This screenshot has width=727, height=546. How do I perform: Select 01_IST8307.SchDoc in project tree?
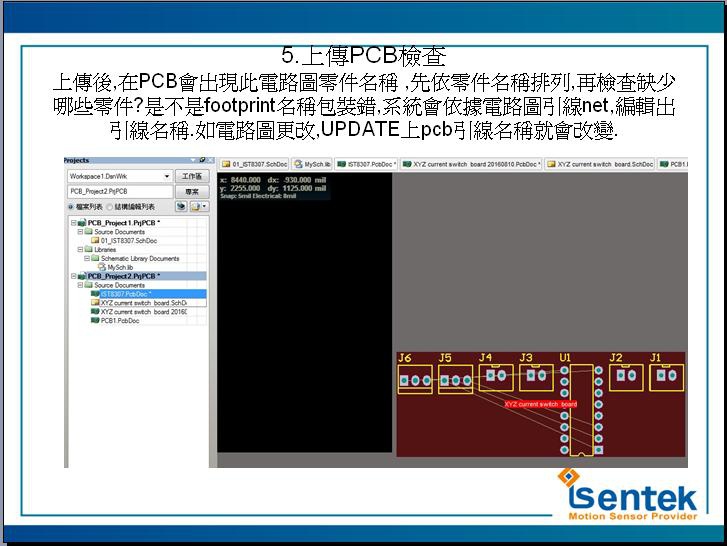coord(129,241)
